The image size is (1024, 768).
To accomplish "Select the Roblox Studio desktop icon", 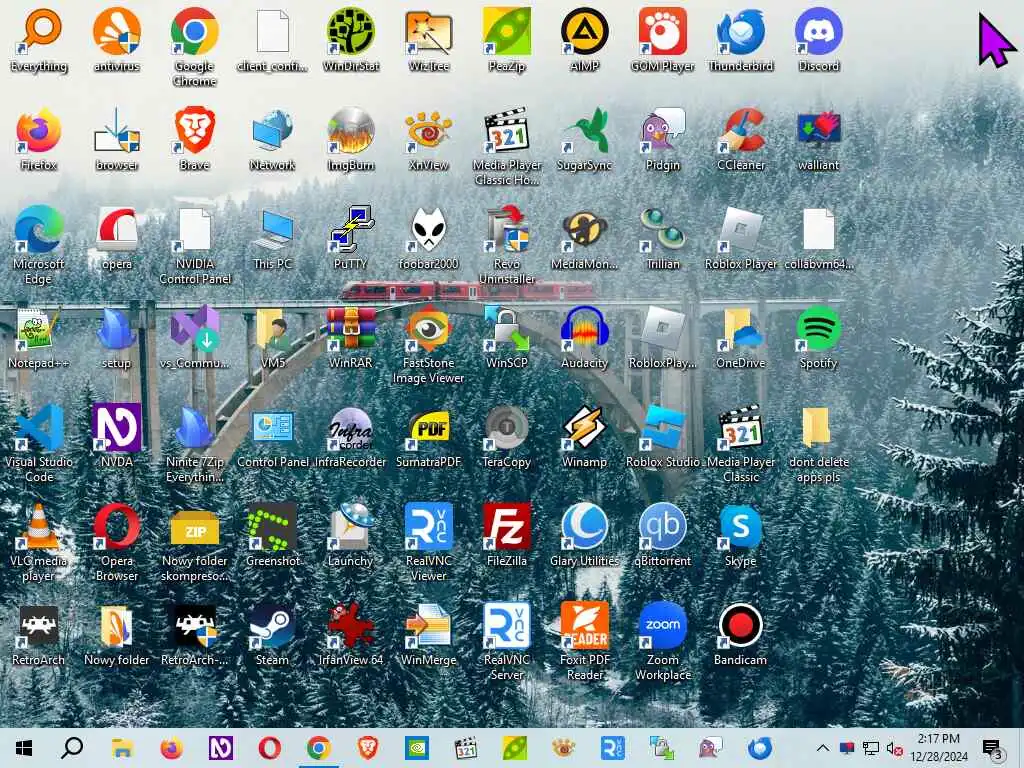I will click(x=662, y=436).
